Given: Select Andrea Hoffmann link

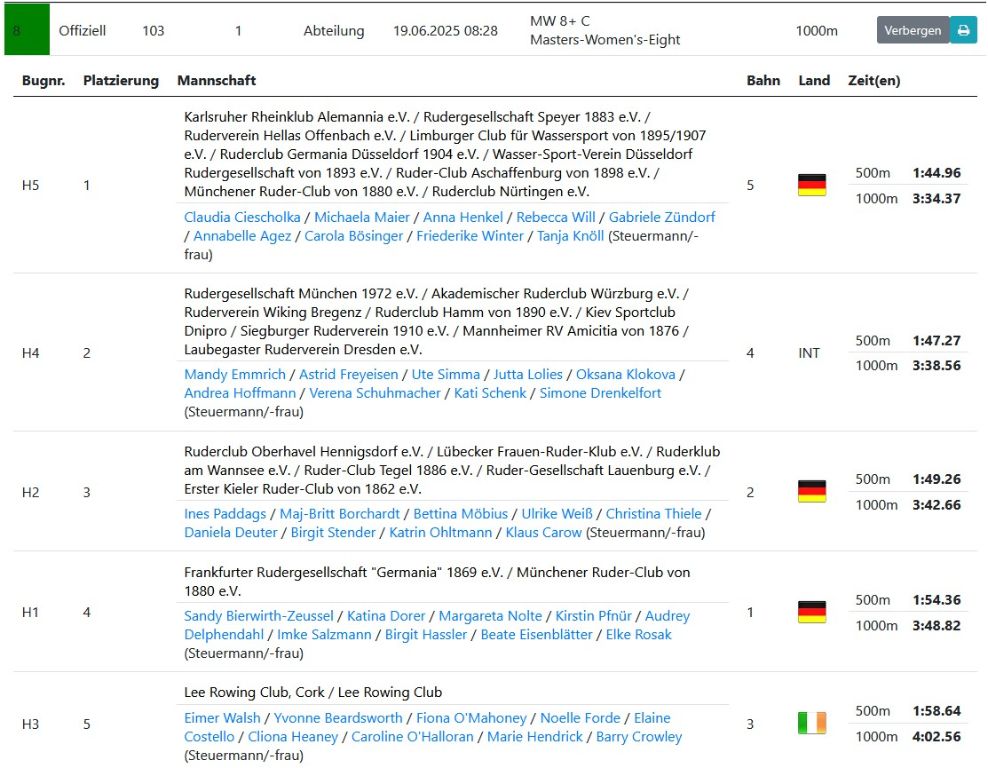Looking at the screenshot, I should click(239, 393).
